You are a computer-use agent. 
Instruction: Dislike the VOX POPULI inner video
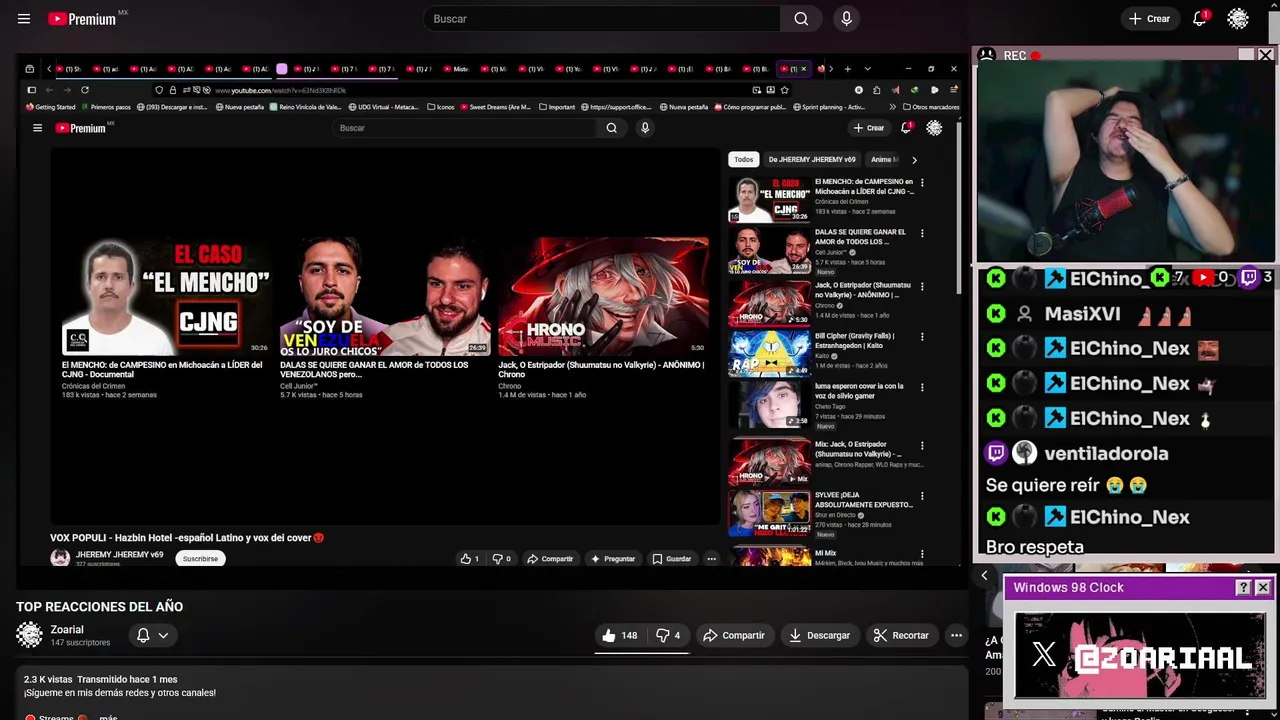tap(501, 559)
